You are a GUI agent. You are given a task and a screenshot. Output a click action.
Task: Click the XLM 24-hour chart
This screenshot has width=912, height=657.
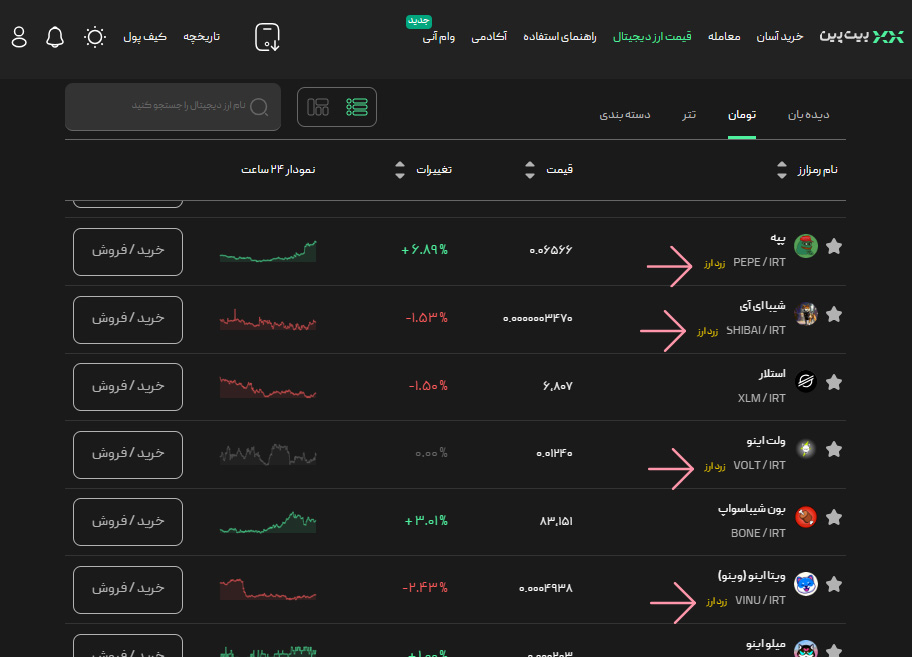tap(268, 387)
